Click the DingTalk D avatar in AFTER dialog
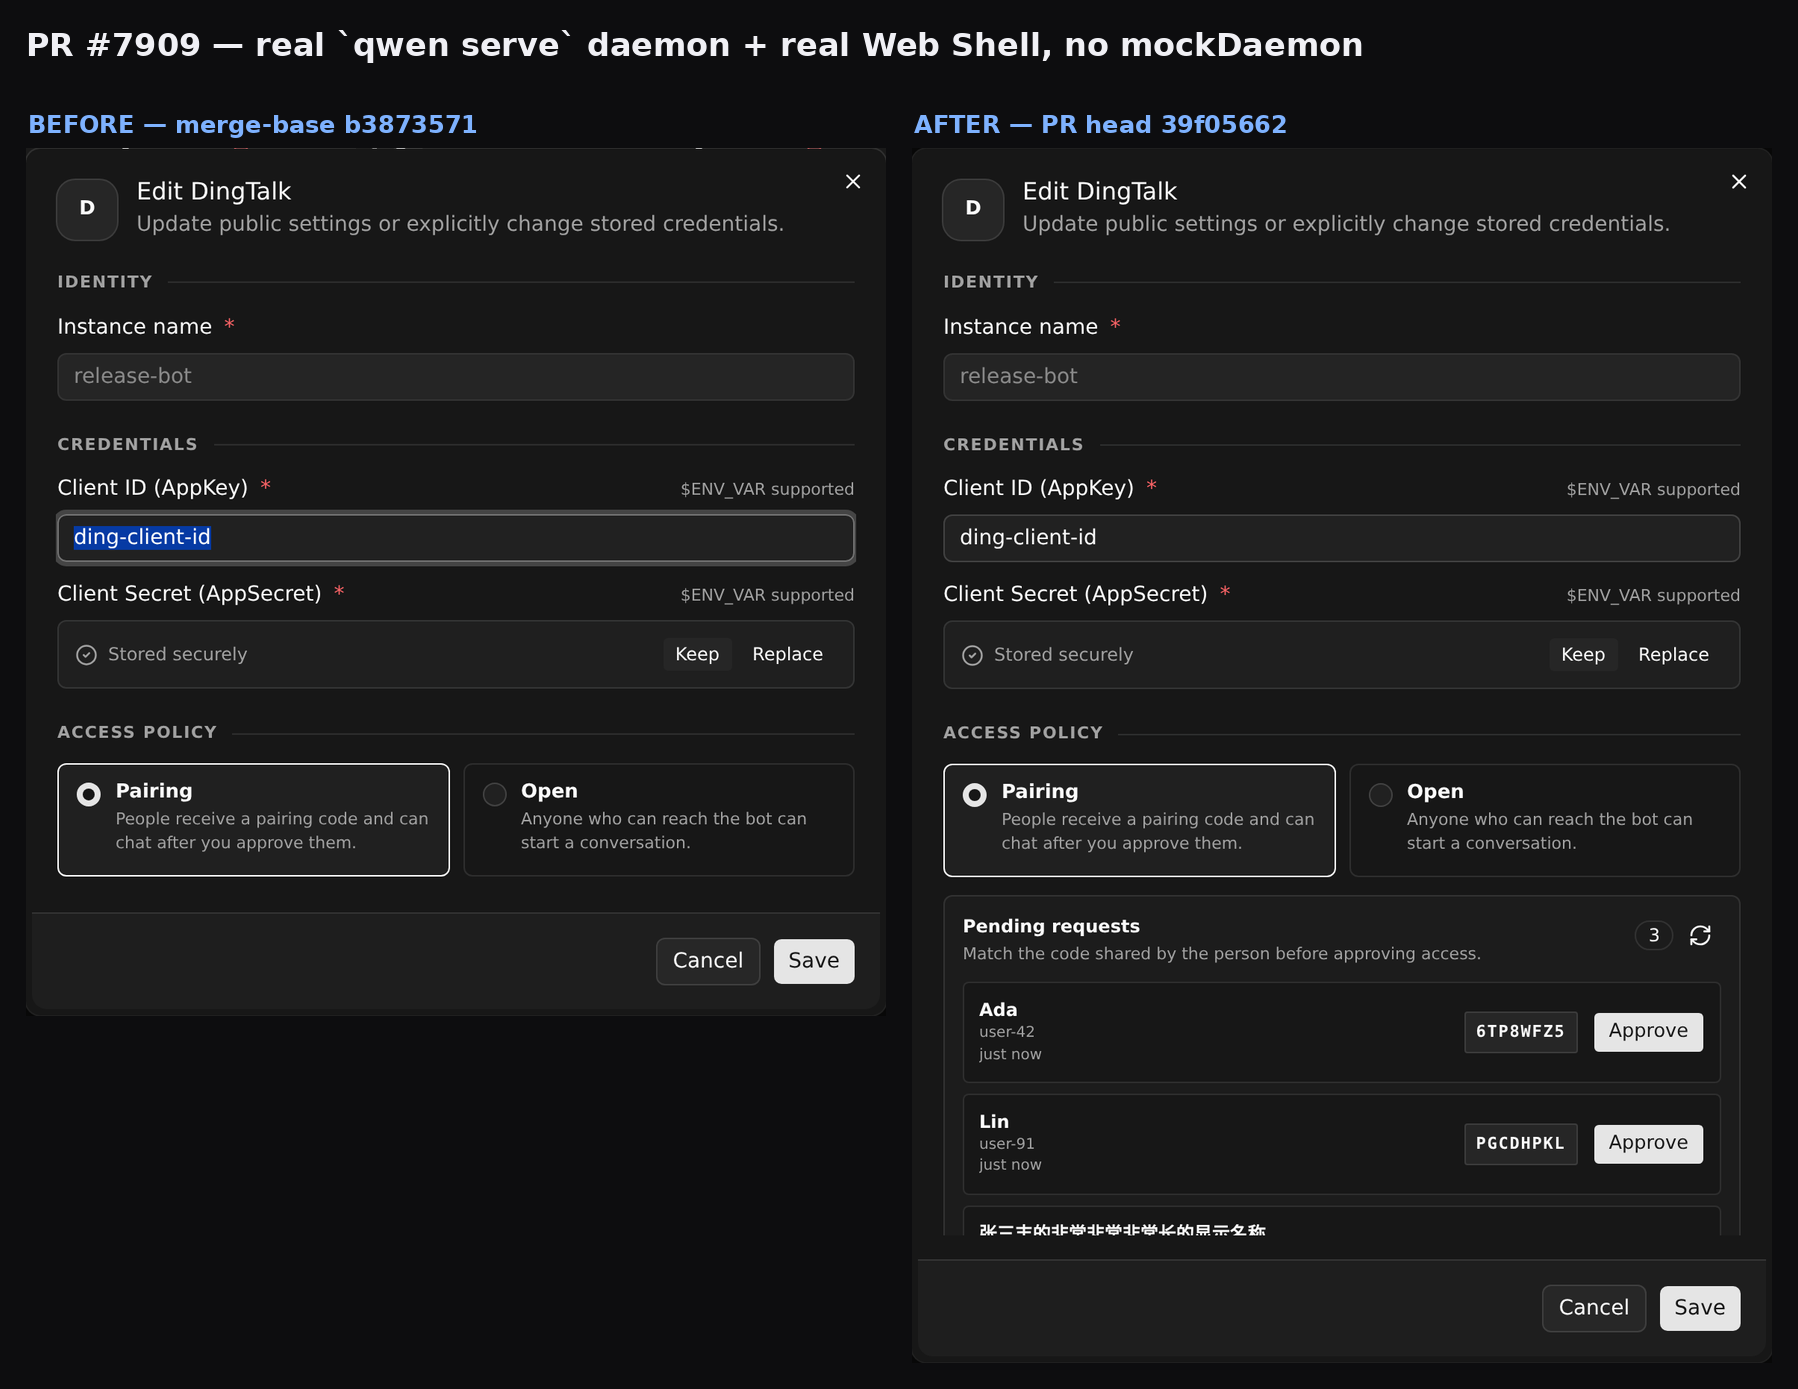 point(973,209)
